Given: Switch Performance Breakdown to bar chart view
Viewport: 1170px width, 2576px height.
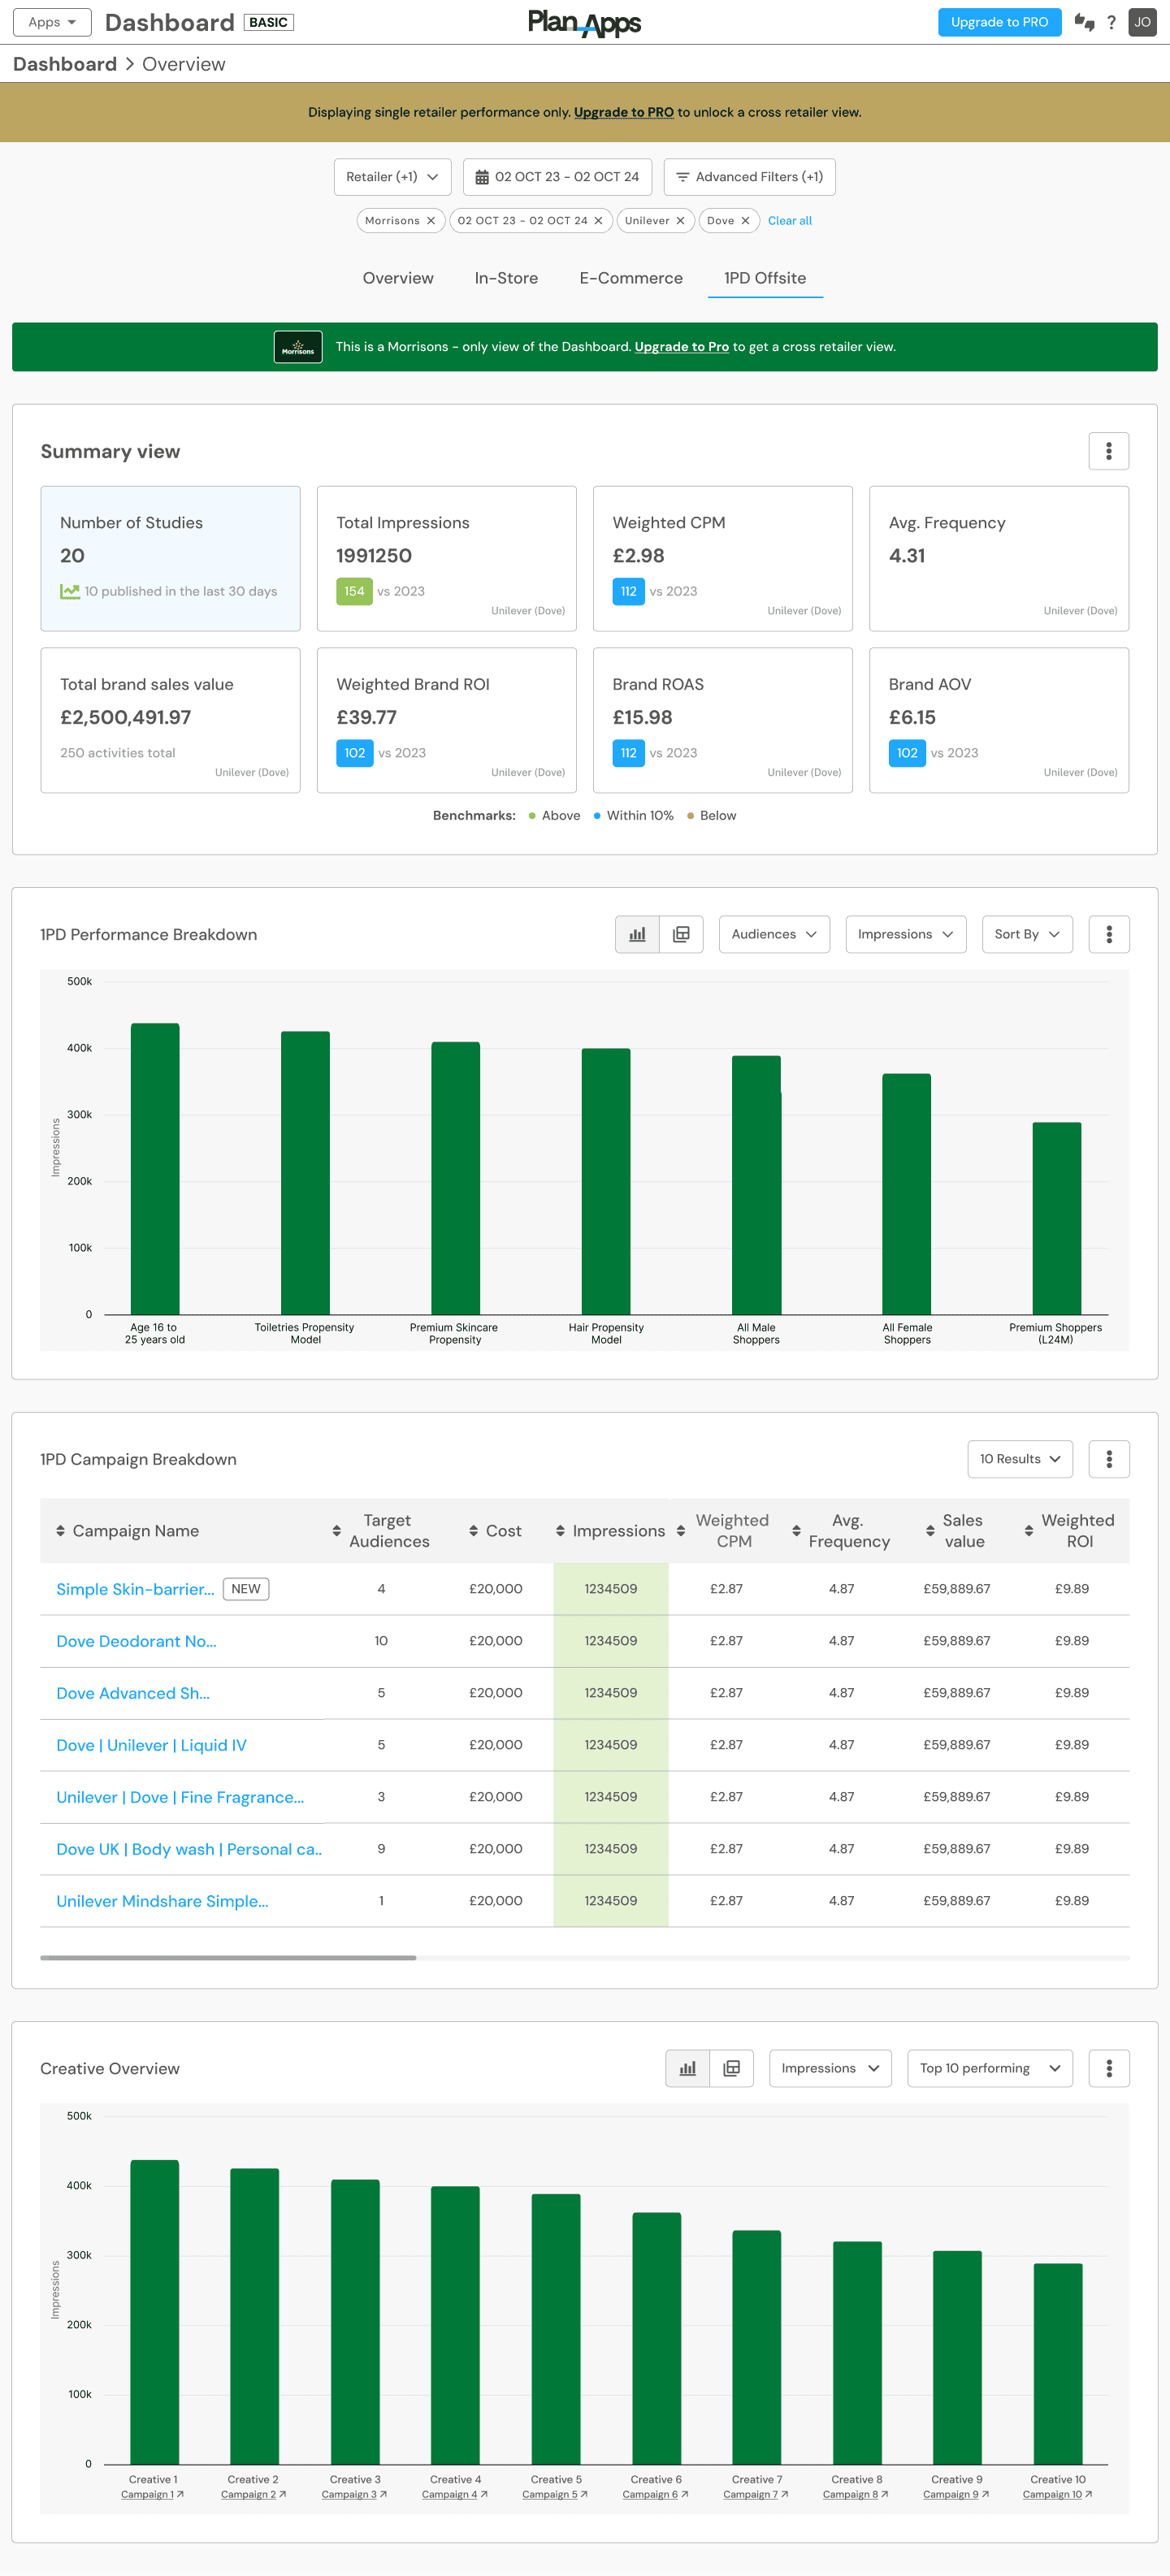Looking at the screenshot, I should [637, 934].
